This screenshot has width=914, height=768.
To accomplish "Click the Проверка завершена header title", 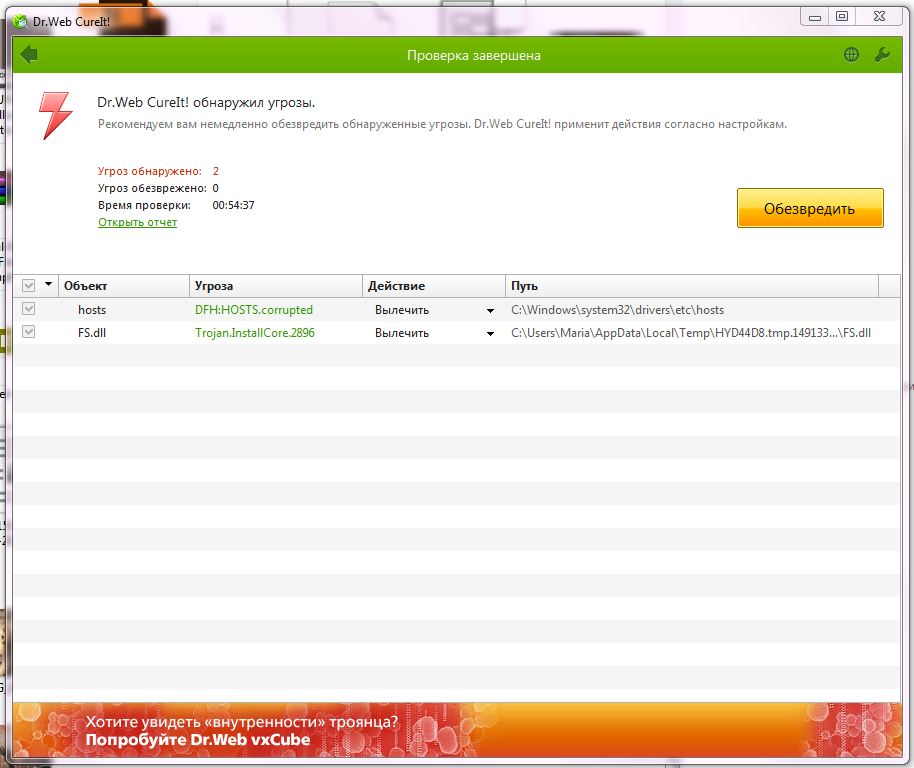I will [474, 55].
